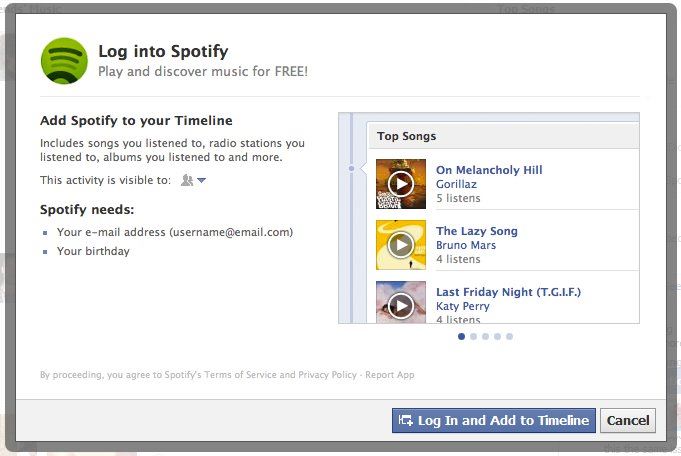
Task: Select the first carousel page dot
Action: point(461,337)
